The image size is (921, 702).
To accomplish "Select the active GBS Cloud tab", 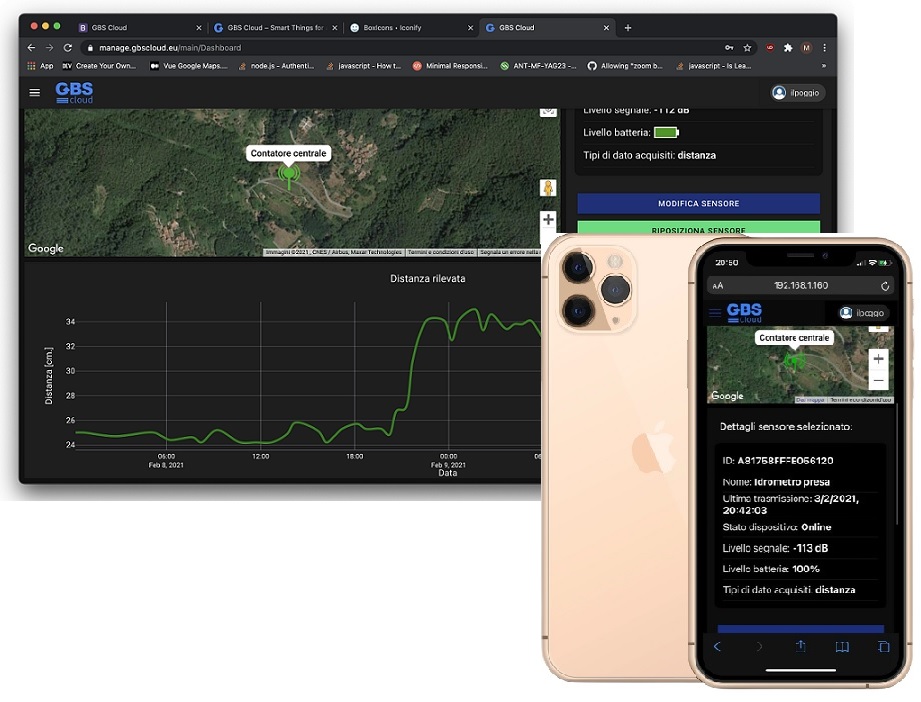I will [546, 28].
